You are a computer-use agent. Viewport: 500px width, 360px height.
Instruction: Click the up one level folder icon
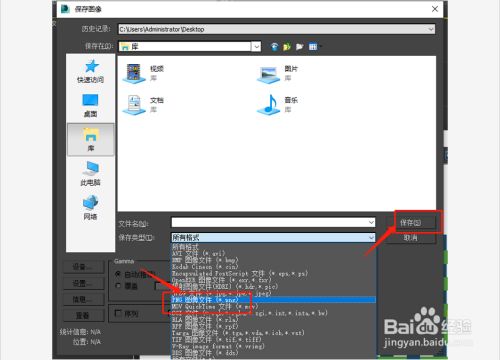[x=287, y=46]
